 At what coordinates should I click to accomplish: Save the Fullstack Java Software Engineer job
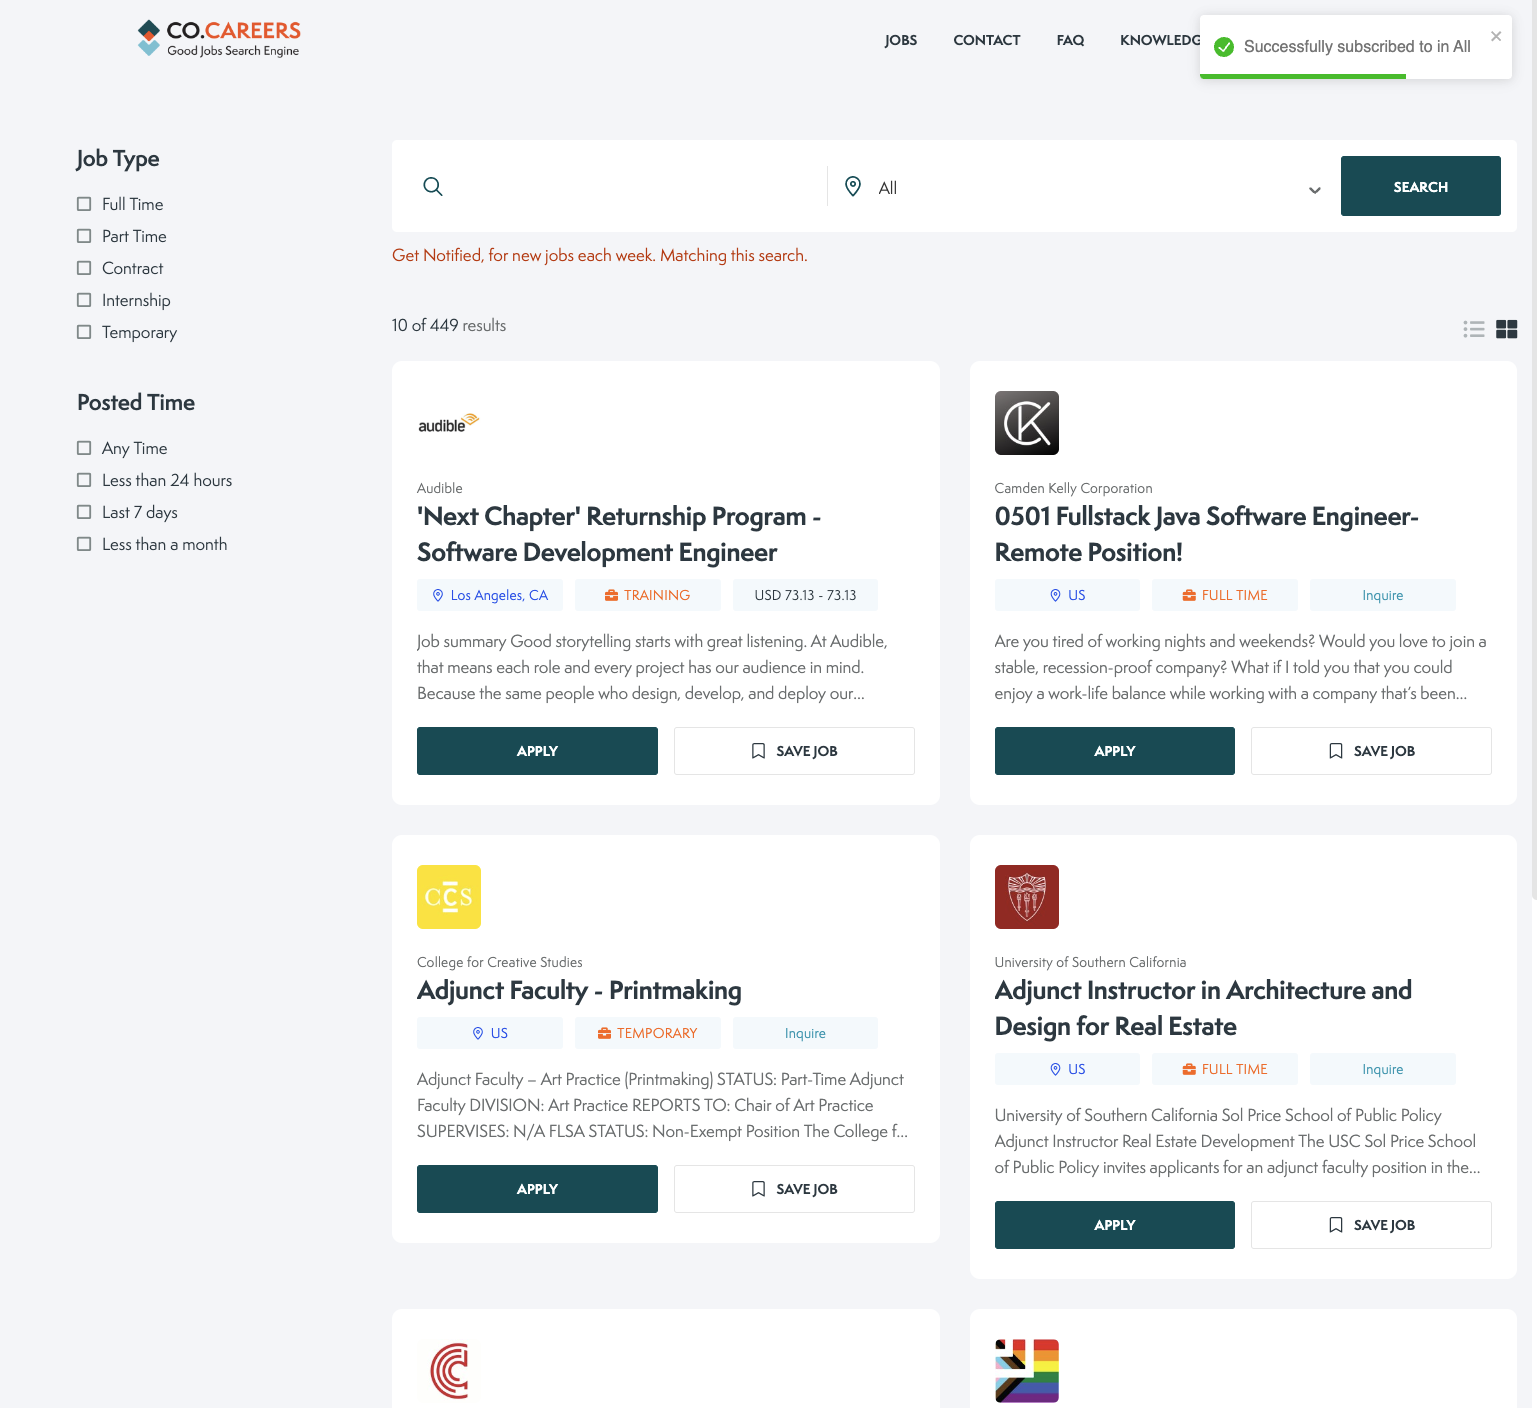pos(1371,751)
